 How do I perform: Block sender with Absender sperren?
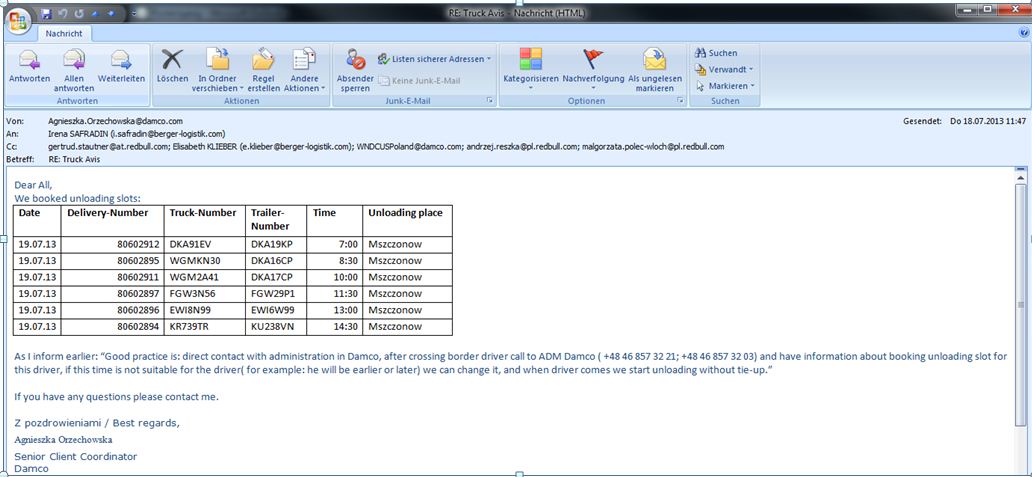click(x=355, y=69)
